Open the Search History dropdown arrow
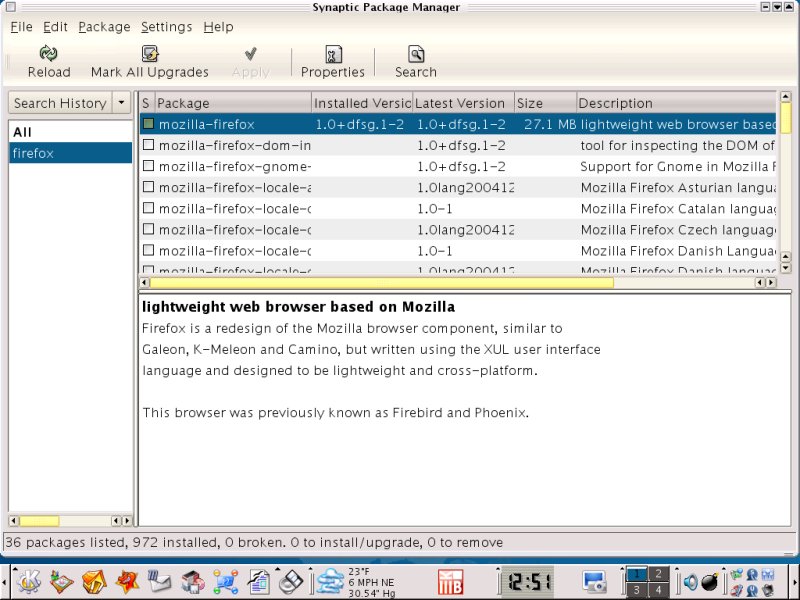 click(x=122, y=103)
